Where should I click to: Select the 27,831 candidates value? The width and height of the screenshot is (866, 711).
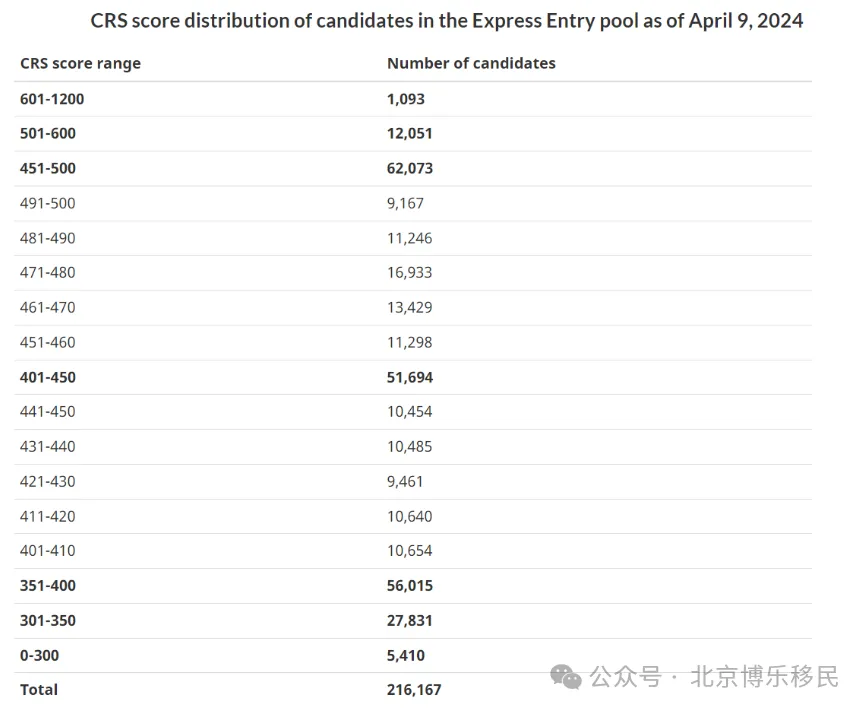click(409, 620)
